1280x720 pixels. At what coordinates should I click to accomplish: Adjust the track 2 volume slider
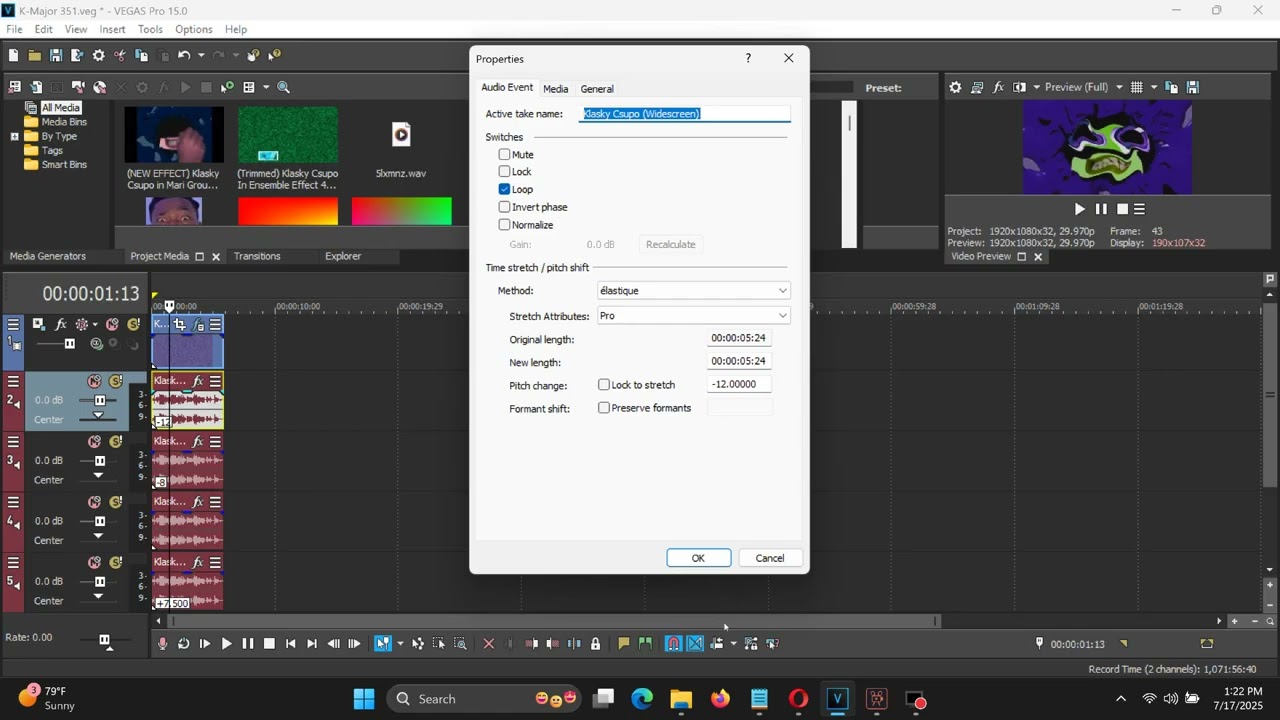[99, 400]
